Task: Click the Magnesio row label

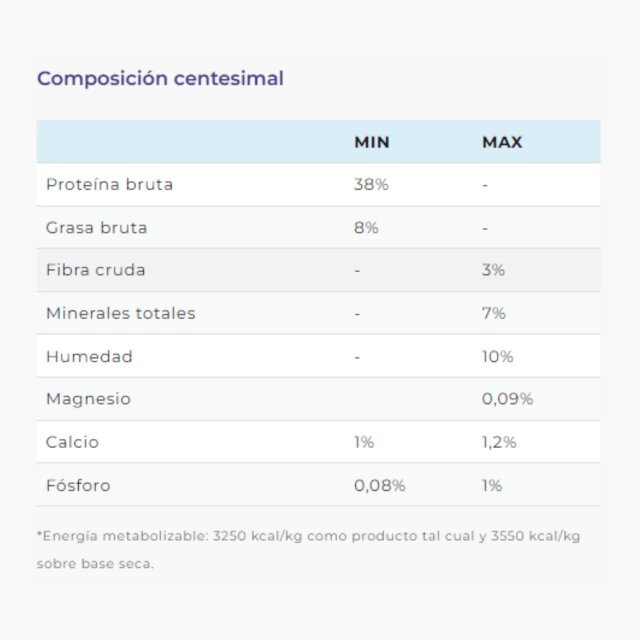Action: pos(89,399)
